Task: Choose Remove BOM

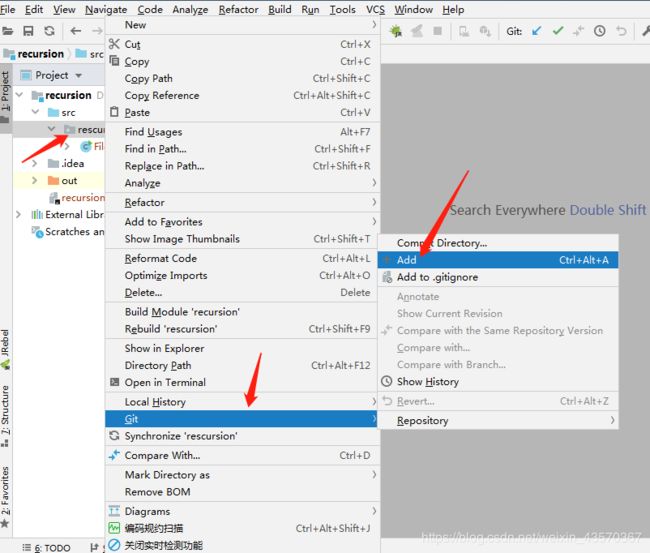Action: 243,492
